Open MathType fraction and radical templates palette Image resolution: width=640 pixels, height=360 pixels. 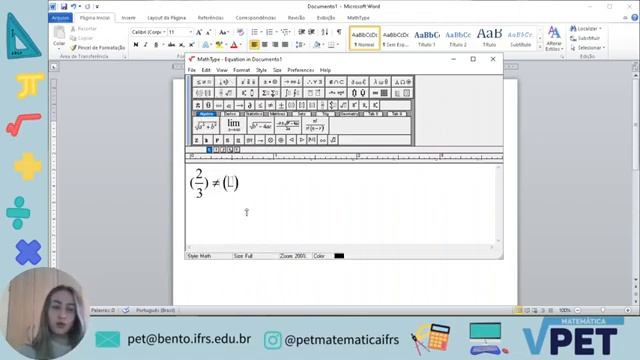click(225, 93)
